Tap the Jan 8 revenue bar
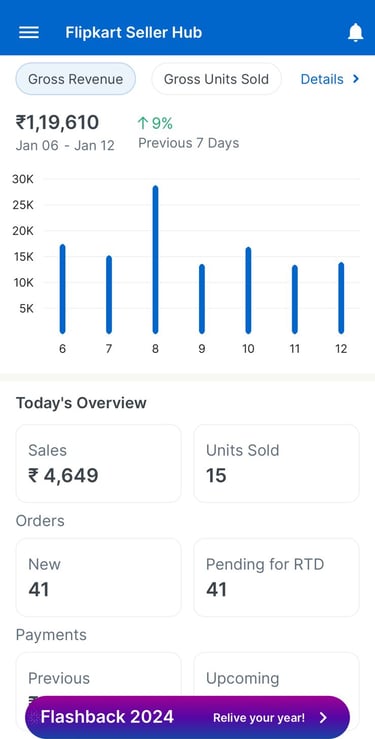The height and width of the screenshot is (739, 375). [155, 260]
